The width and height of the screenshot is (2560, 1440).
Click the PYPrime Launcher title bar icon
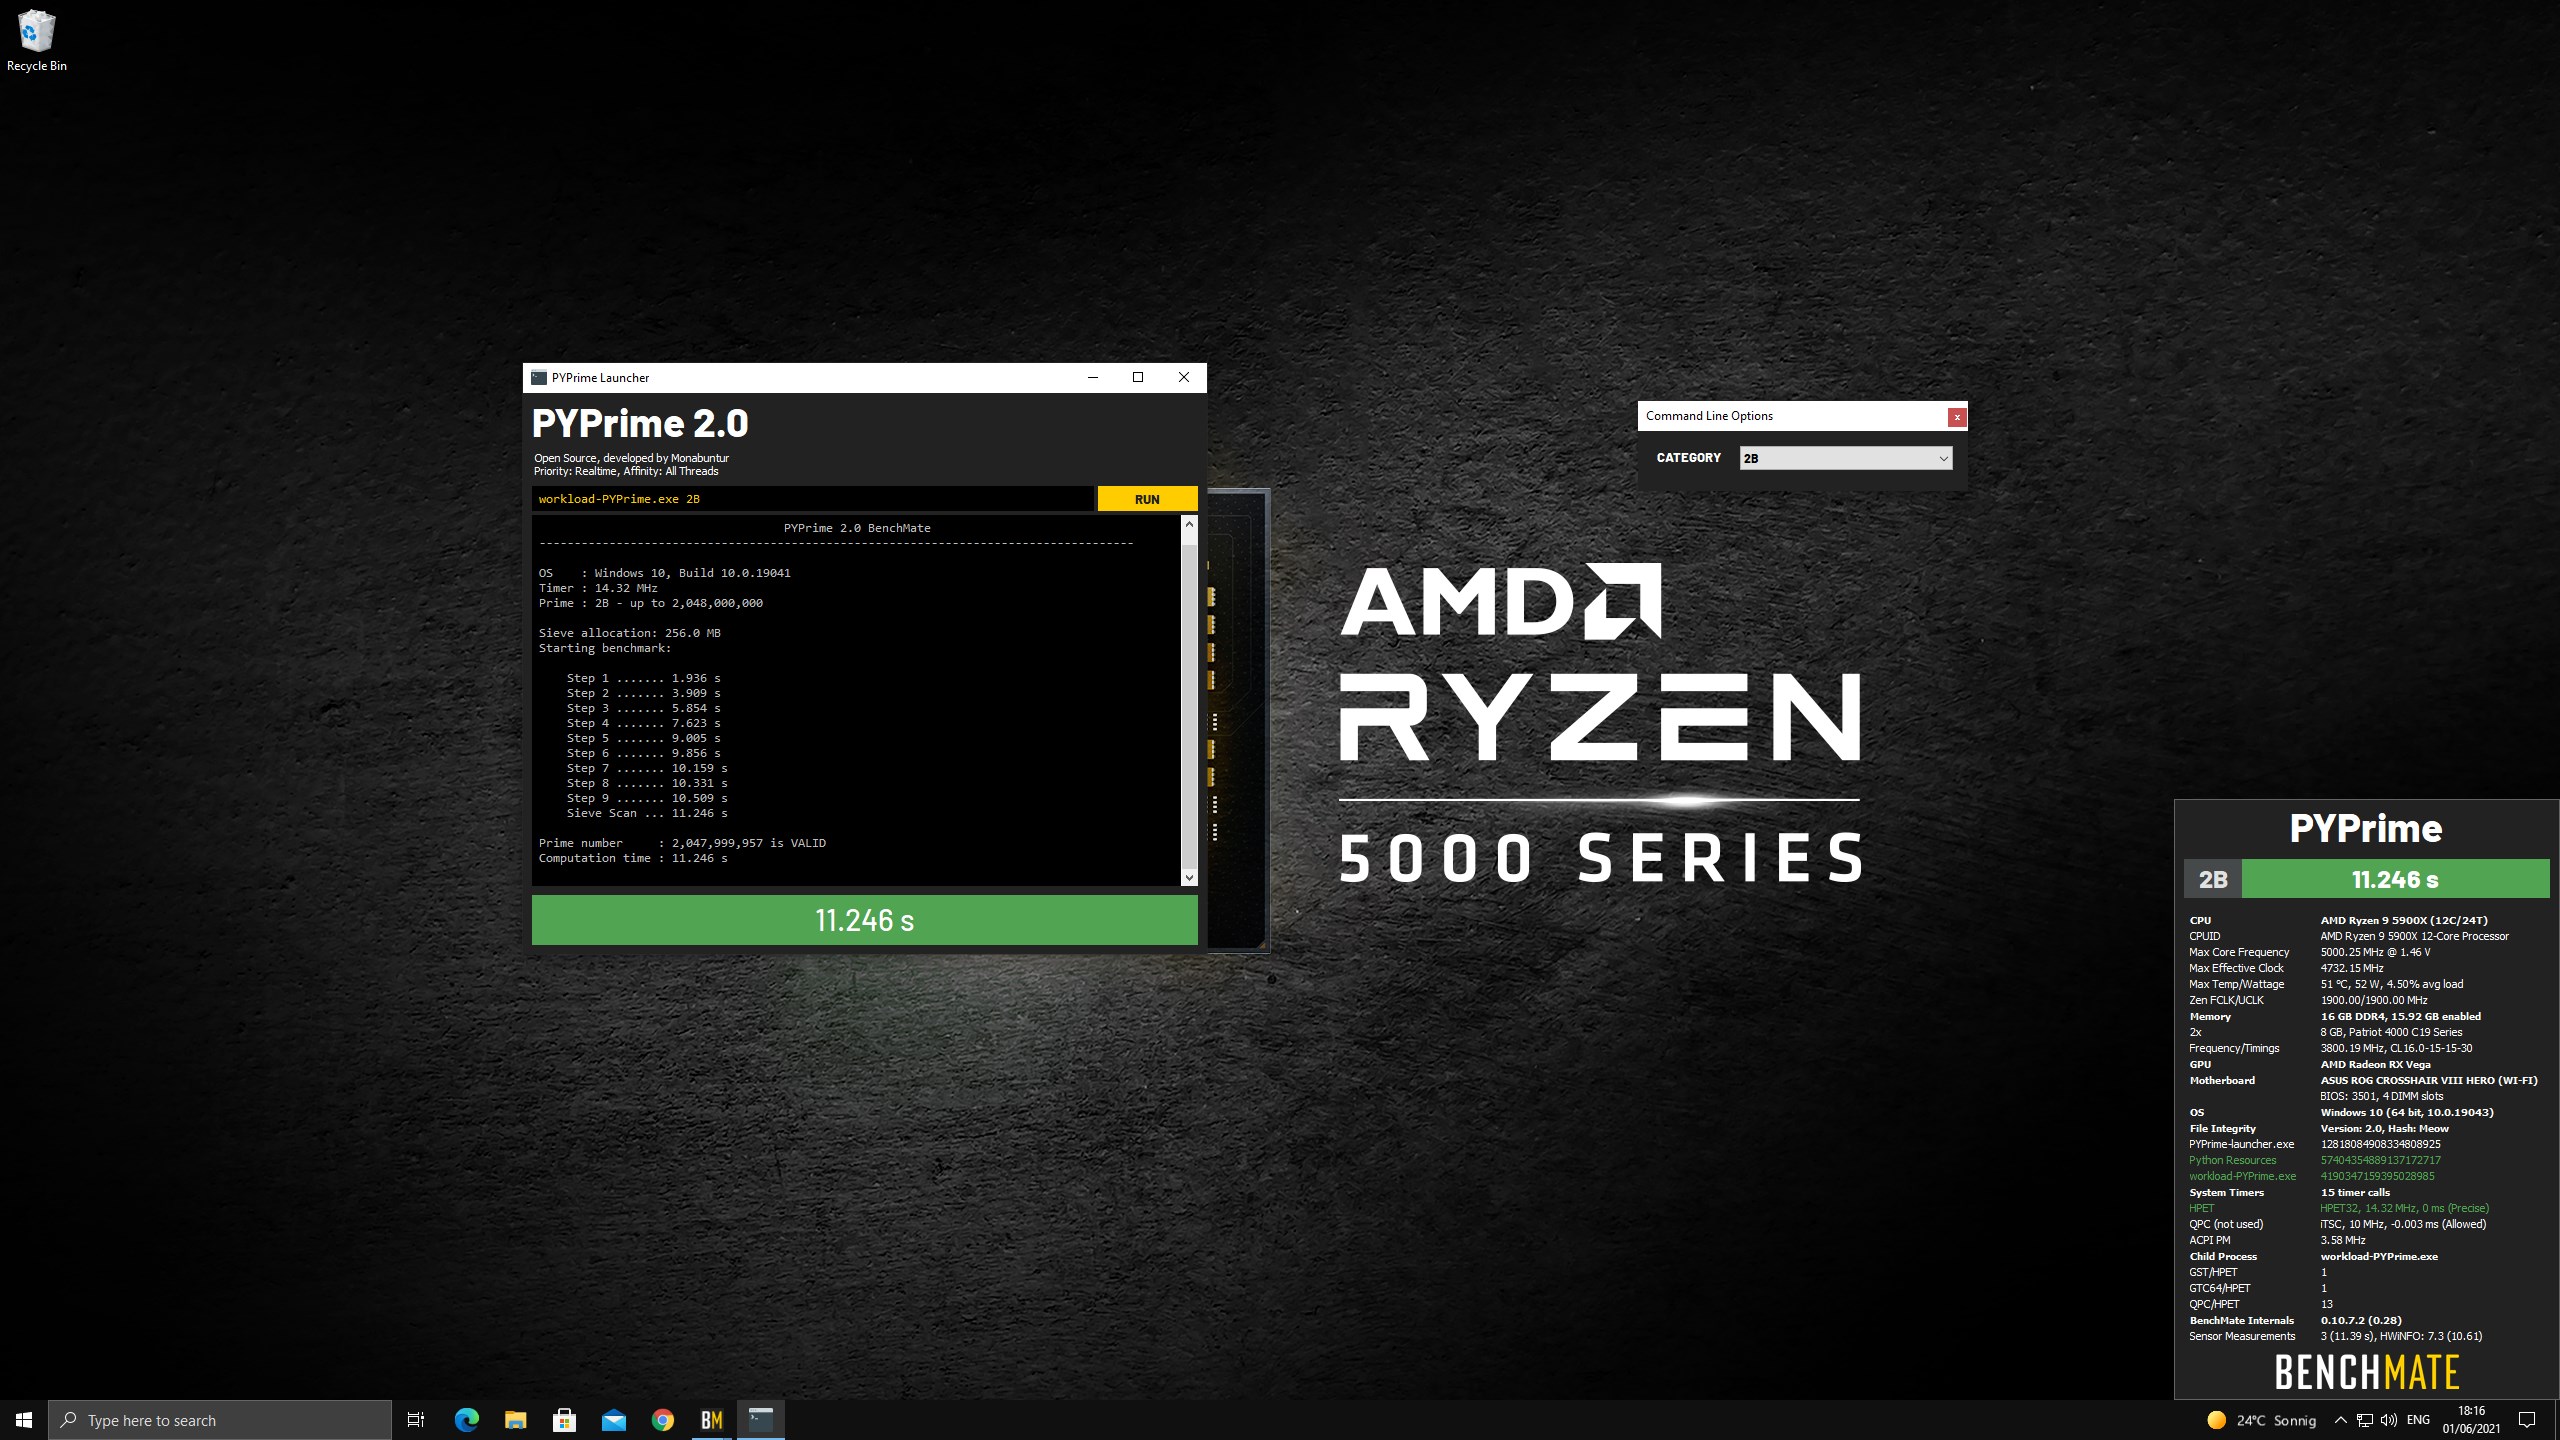pyautogui.click(x=539, y=378)
